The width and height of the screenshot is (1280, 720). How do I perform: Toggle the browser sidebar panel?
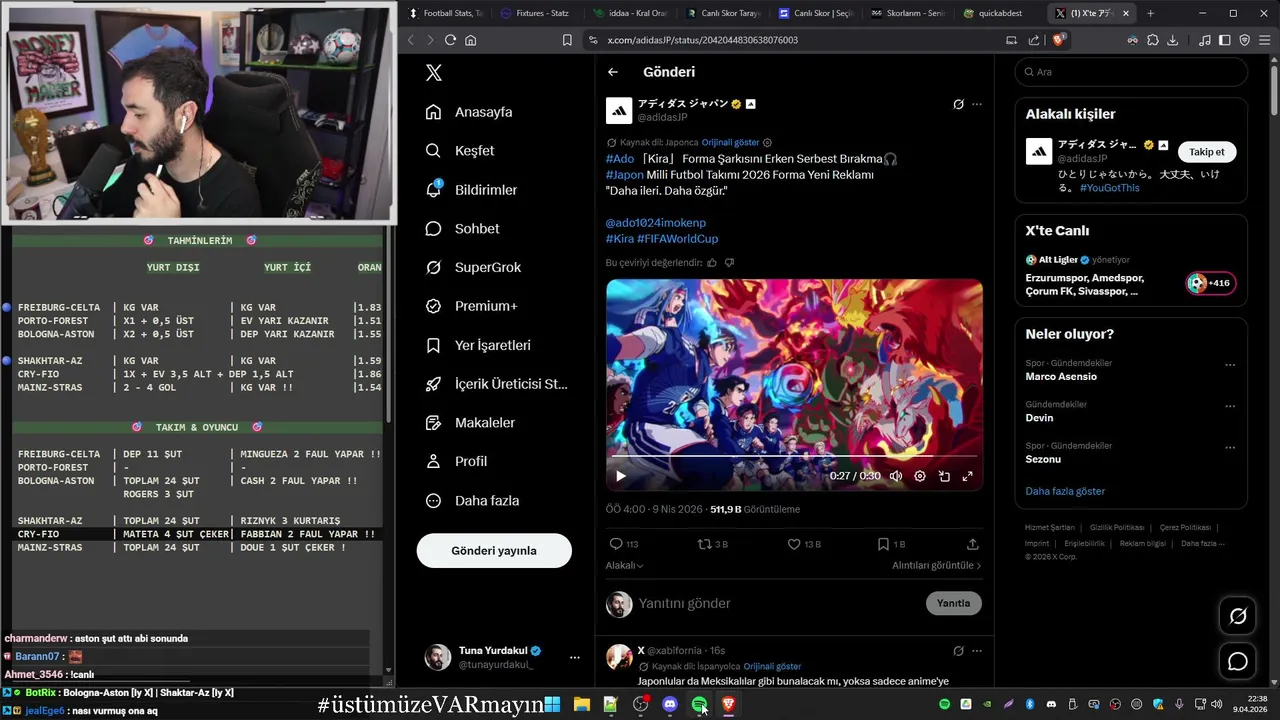click(x=1224, y=40)
